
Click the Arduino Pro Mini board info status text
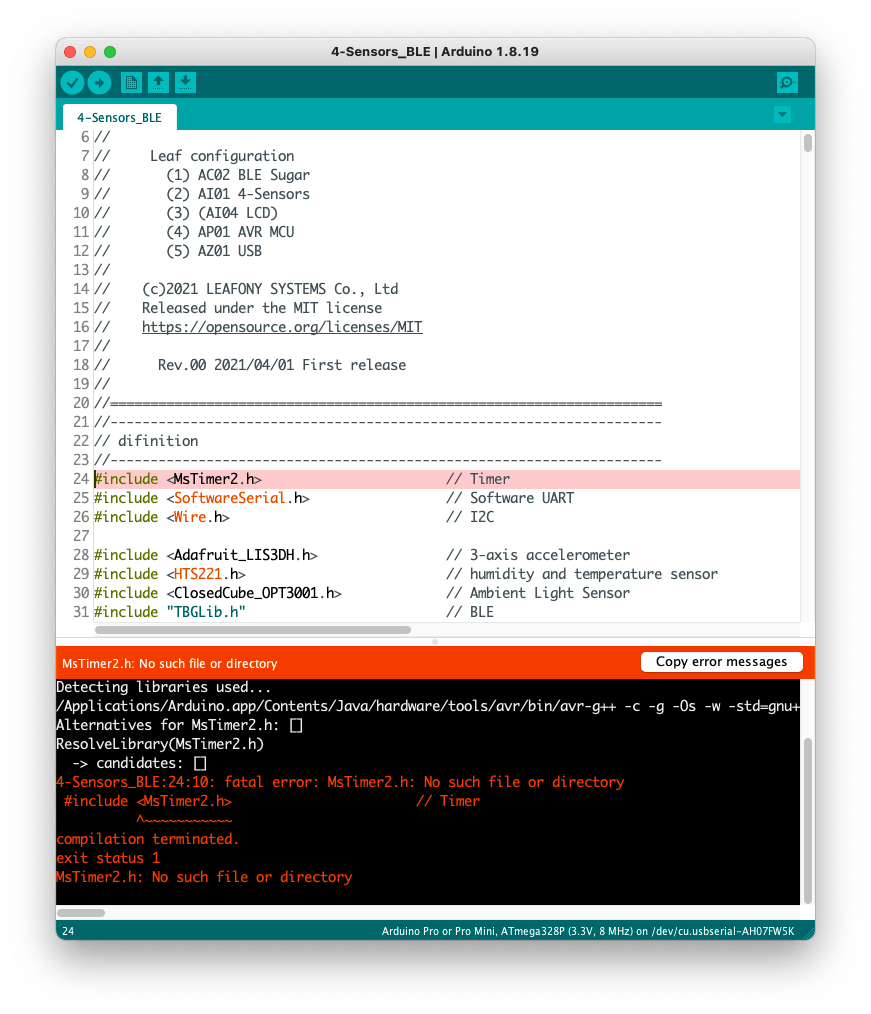coord(588,931)
